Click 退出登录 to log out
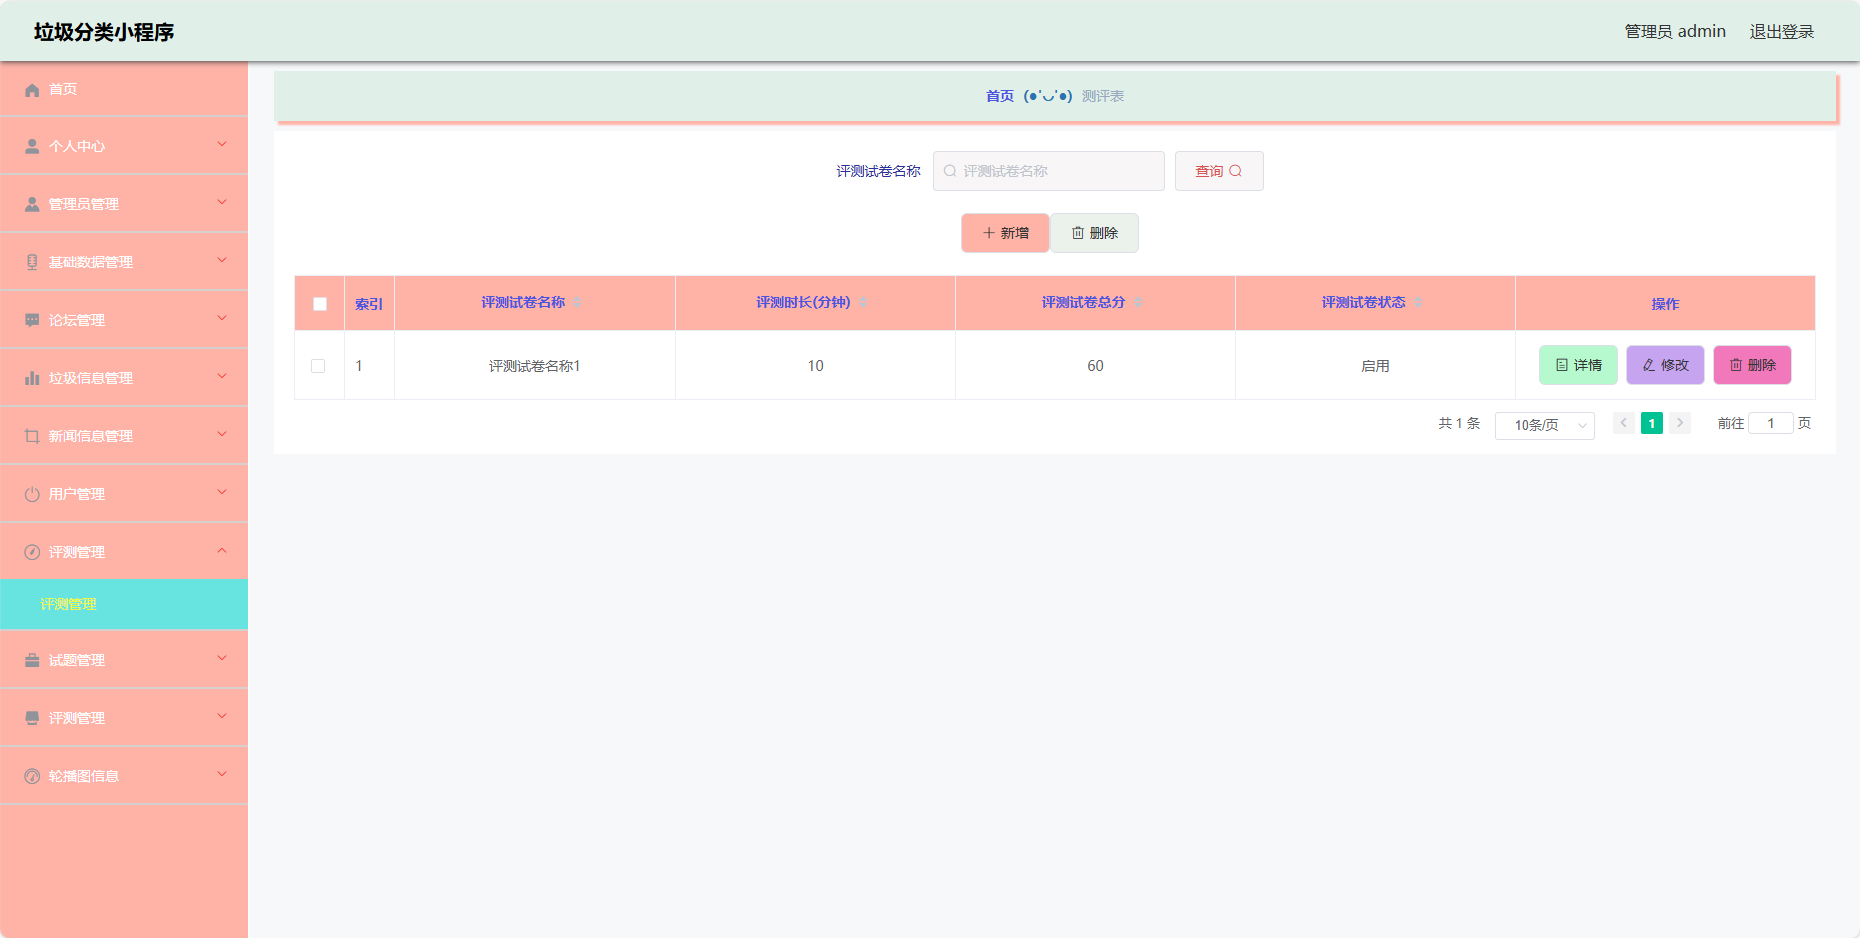 pyautogui.click(x=1781, y=32)
